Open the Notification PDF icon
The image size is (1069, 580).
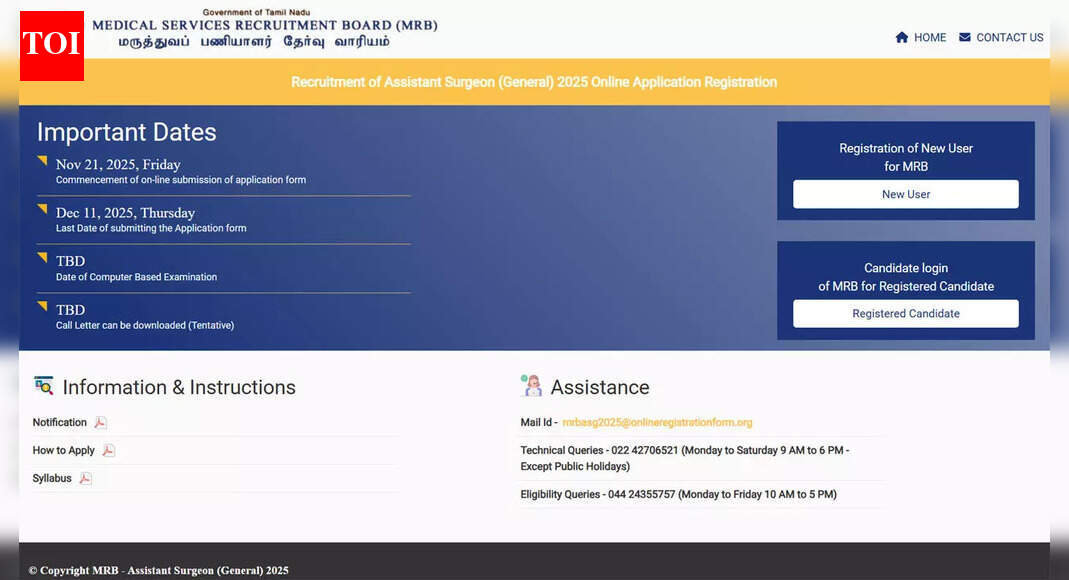pos(99,422)
